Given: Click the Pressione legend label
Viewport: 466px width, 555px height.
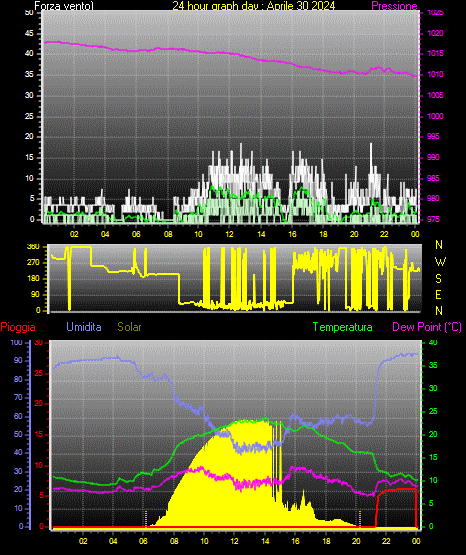Looking at the screenshot, I should (x=394, y=6).
